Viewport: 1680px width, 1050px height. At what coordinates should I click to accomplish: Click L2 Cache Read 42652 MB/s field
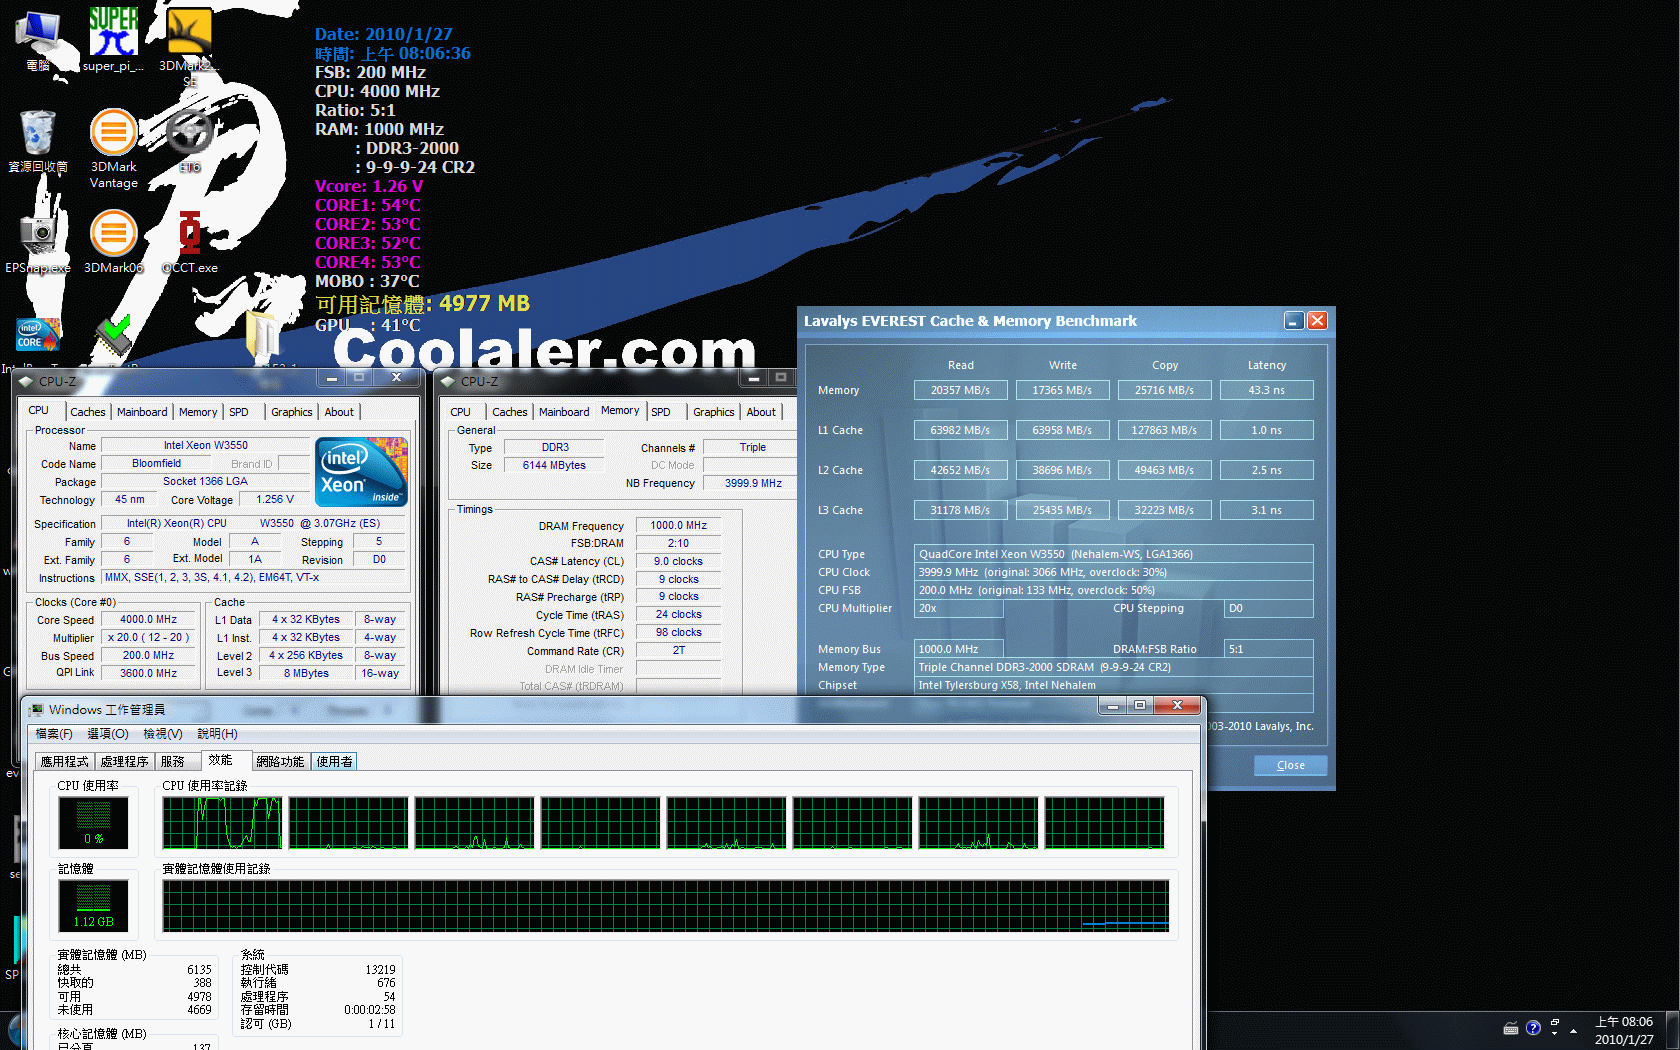tap(960, 470)
